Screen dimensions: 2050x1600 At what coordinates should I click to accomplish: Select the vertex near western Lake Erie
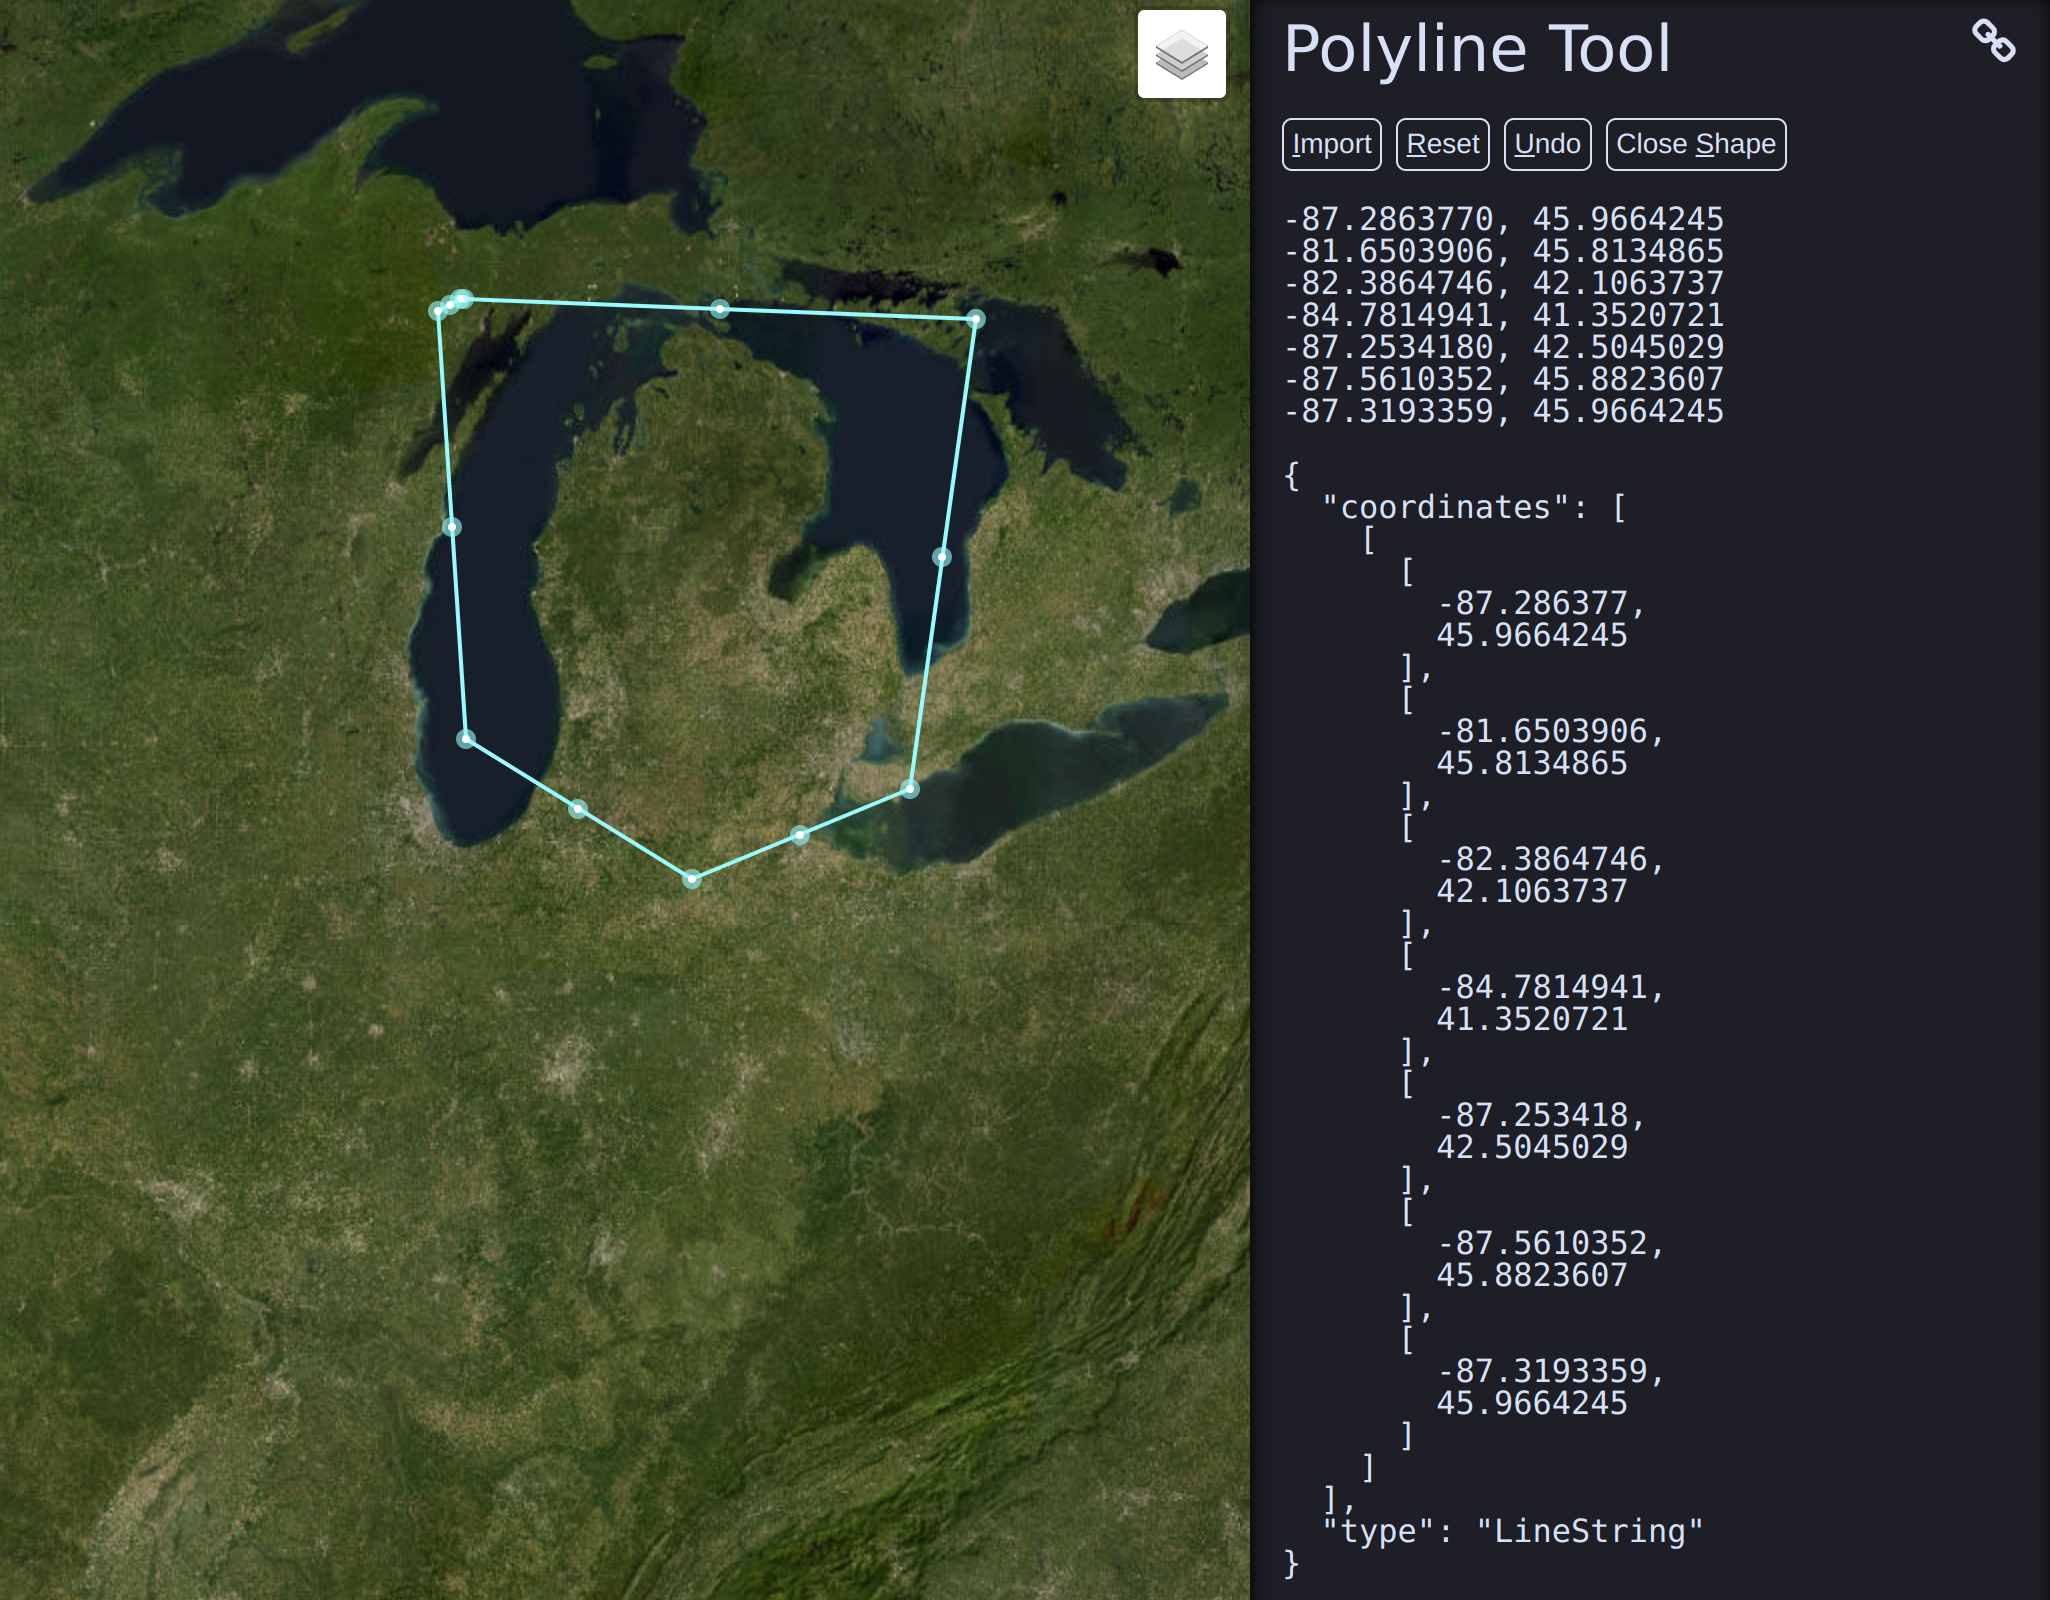(x=910, y=789)
